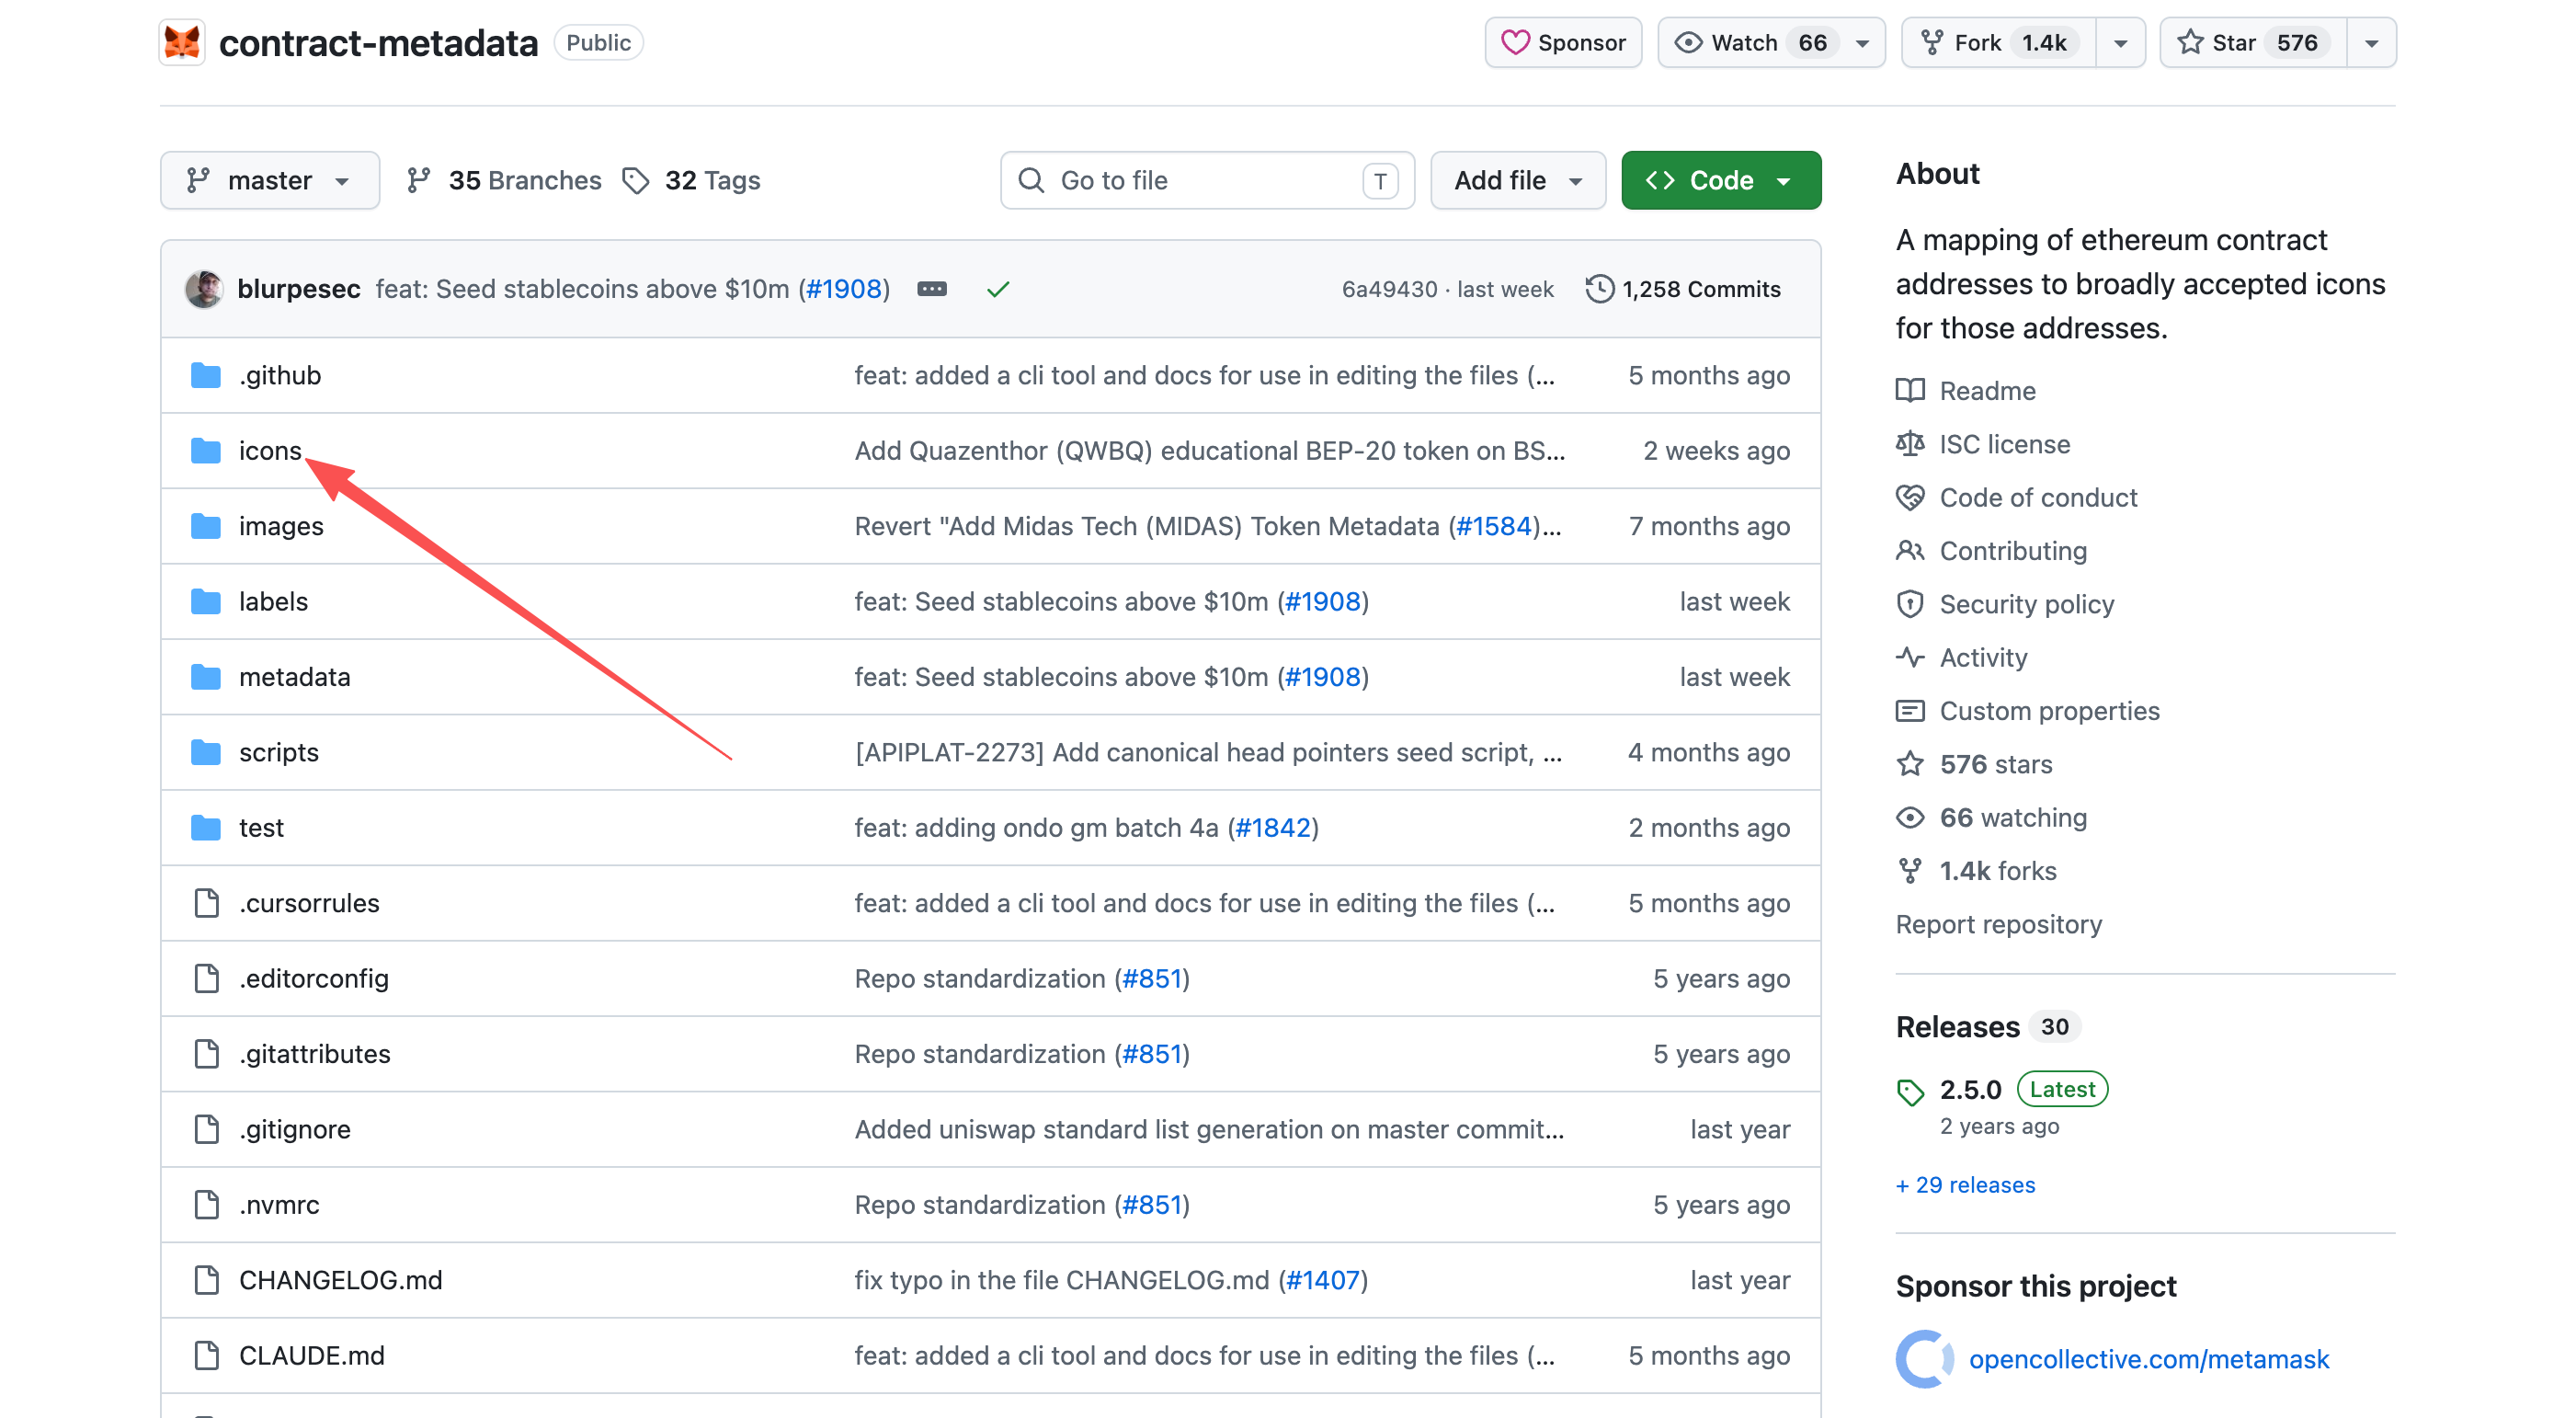Open the Security policy link

[2027, 604]
